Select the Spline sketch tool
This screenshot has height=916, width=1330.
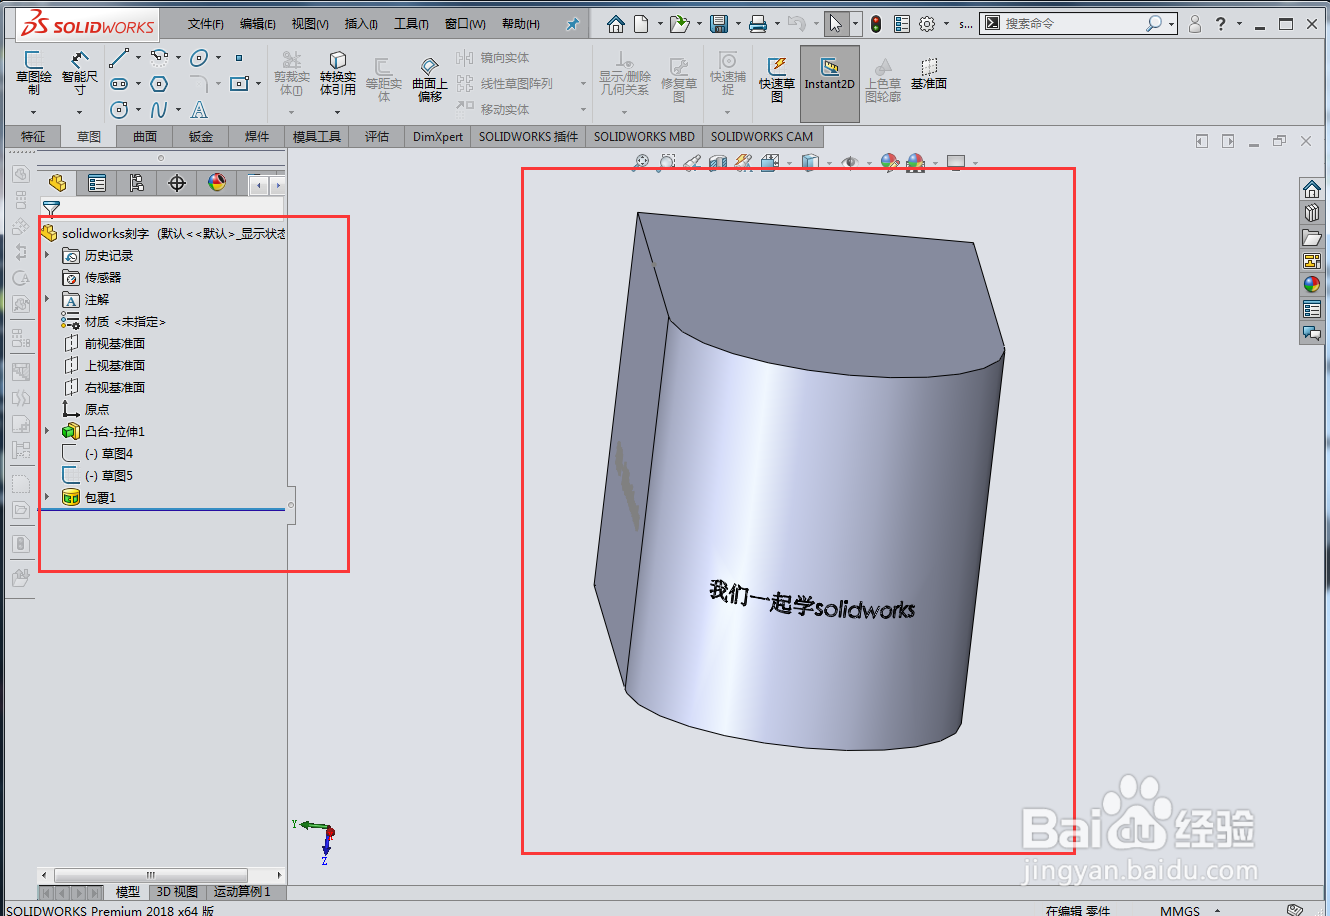click(x=159, y=110)
